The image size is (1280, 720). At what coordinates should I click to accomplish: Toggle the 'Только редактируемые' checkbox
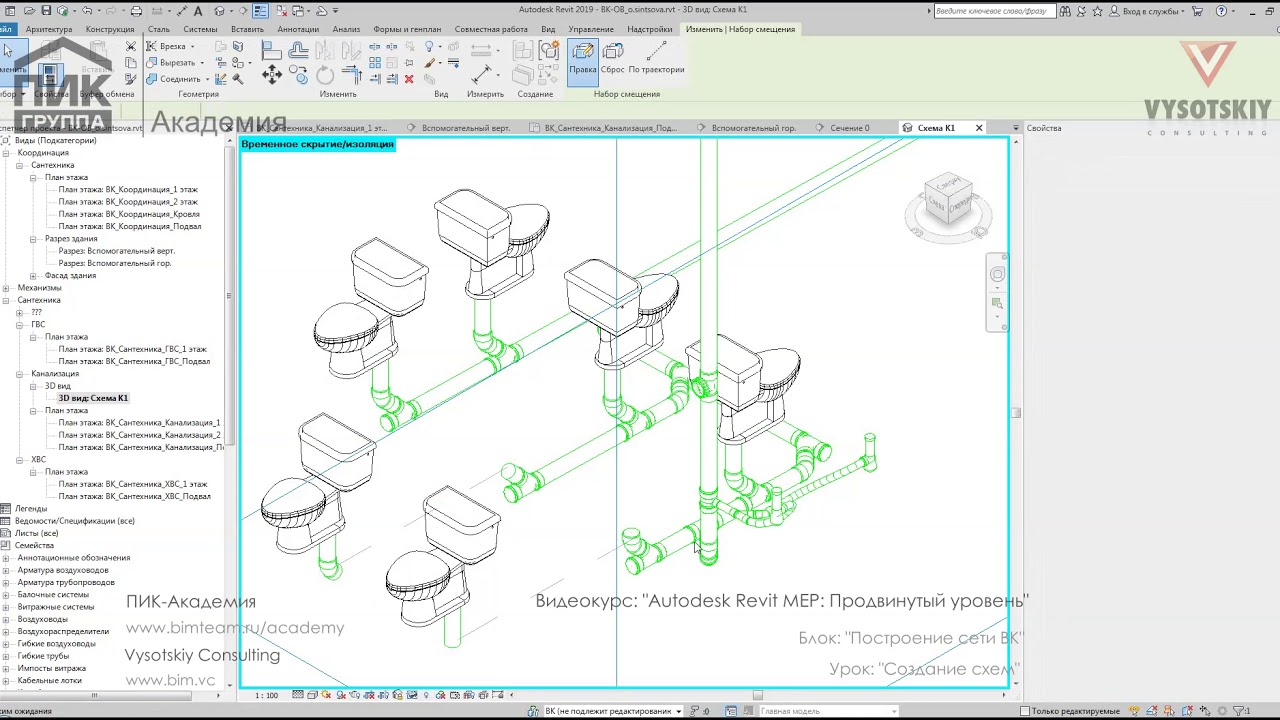[x=1025, y=711]
